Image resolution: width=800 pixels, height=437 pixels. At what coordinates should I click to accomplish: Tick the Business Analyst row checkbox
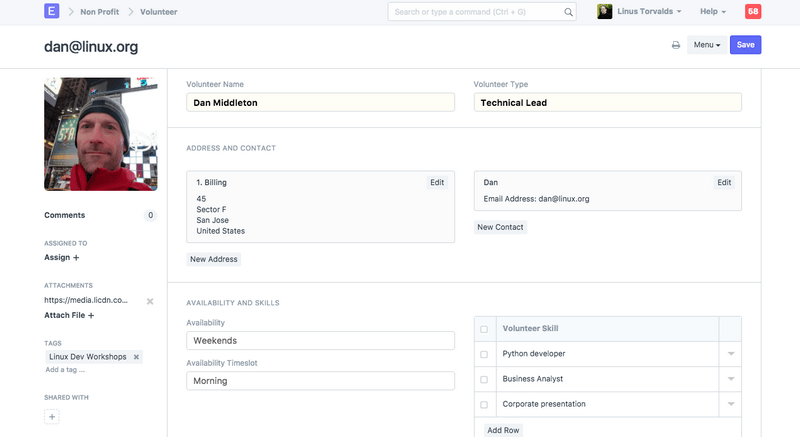pyautogui.click(x=485, y=379)
